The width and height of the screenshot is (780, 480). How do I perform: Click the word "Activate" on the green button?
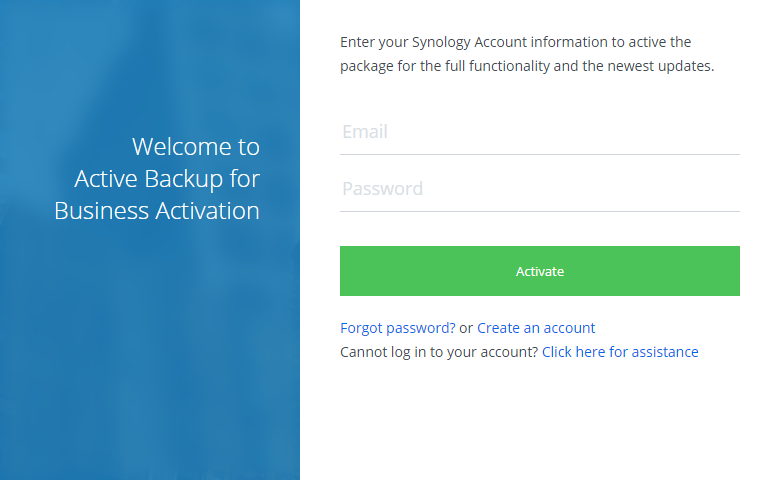[540, 271]
